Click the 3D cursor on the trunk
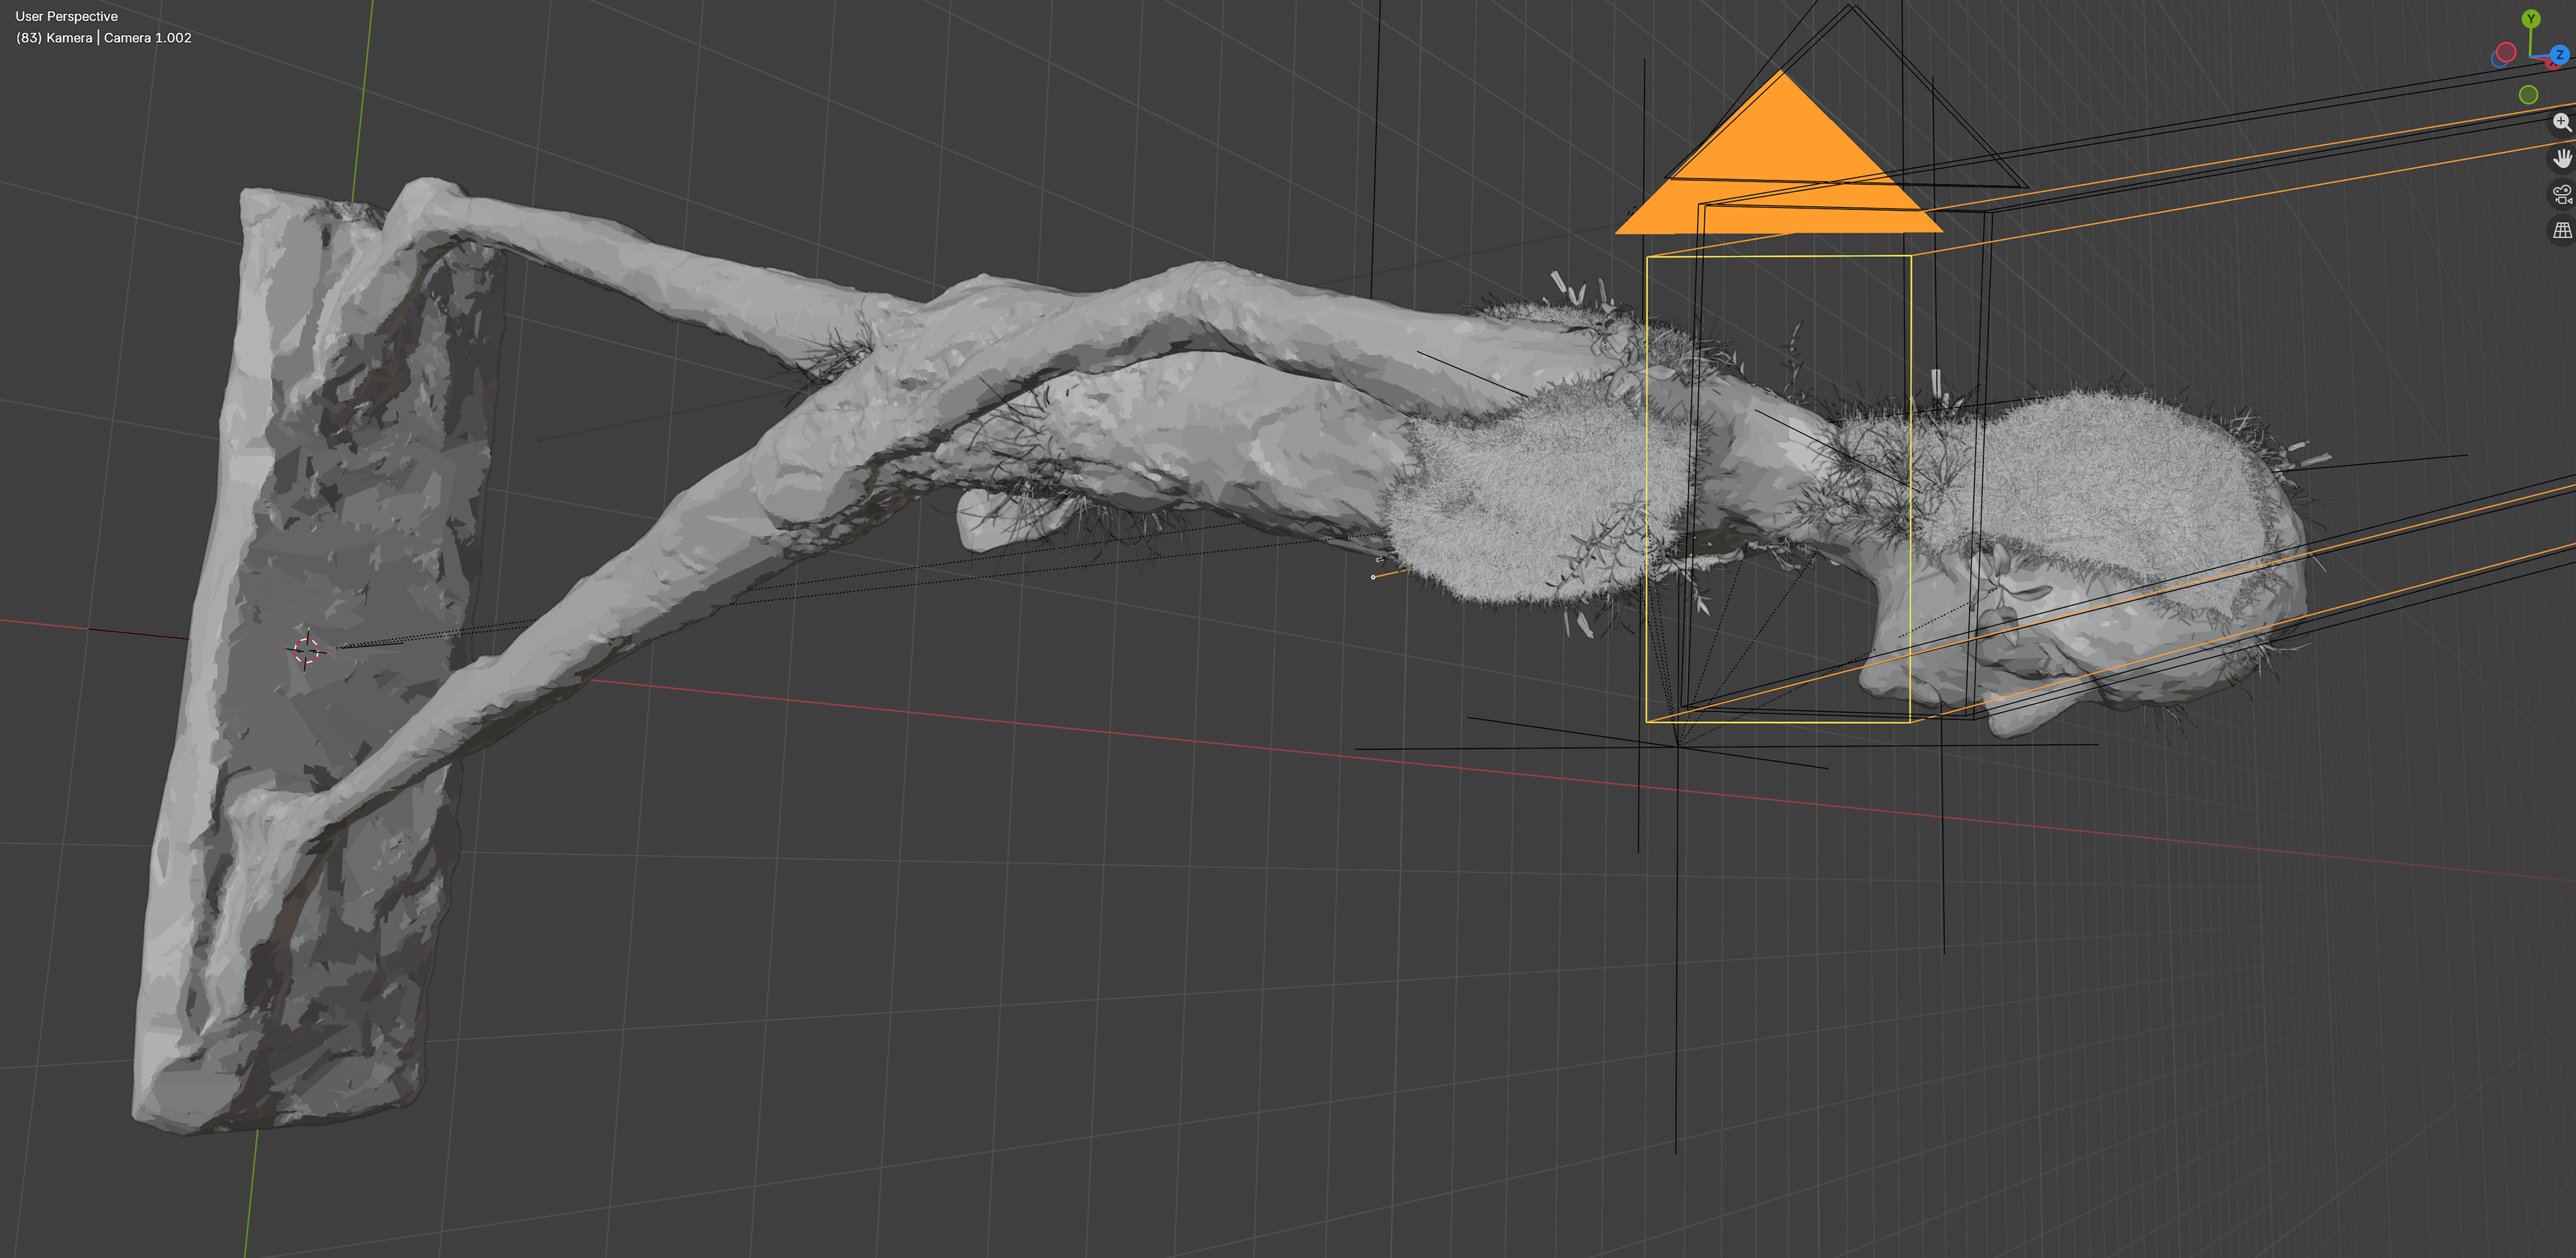The width and height of the screenshot is (2576, 1258). [x=307, y=650]
